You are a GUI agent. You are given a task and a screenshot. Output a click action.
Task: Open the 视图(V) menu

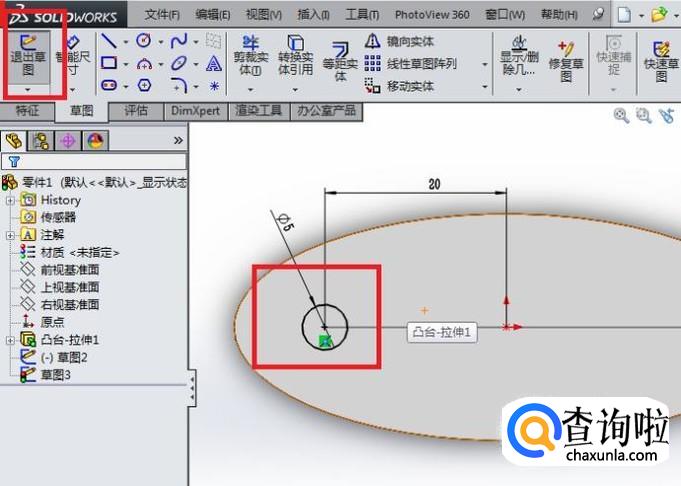(x=264, y=15)
